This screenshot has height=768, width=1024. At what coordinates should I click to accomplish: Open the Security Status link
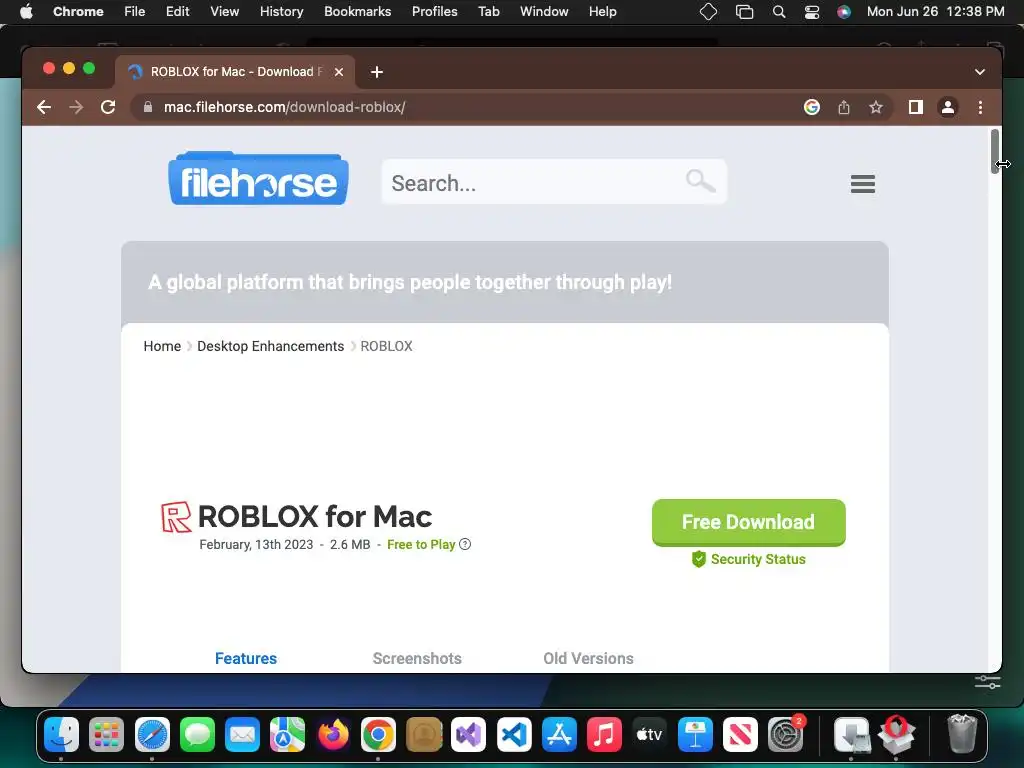point(758,559)
